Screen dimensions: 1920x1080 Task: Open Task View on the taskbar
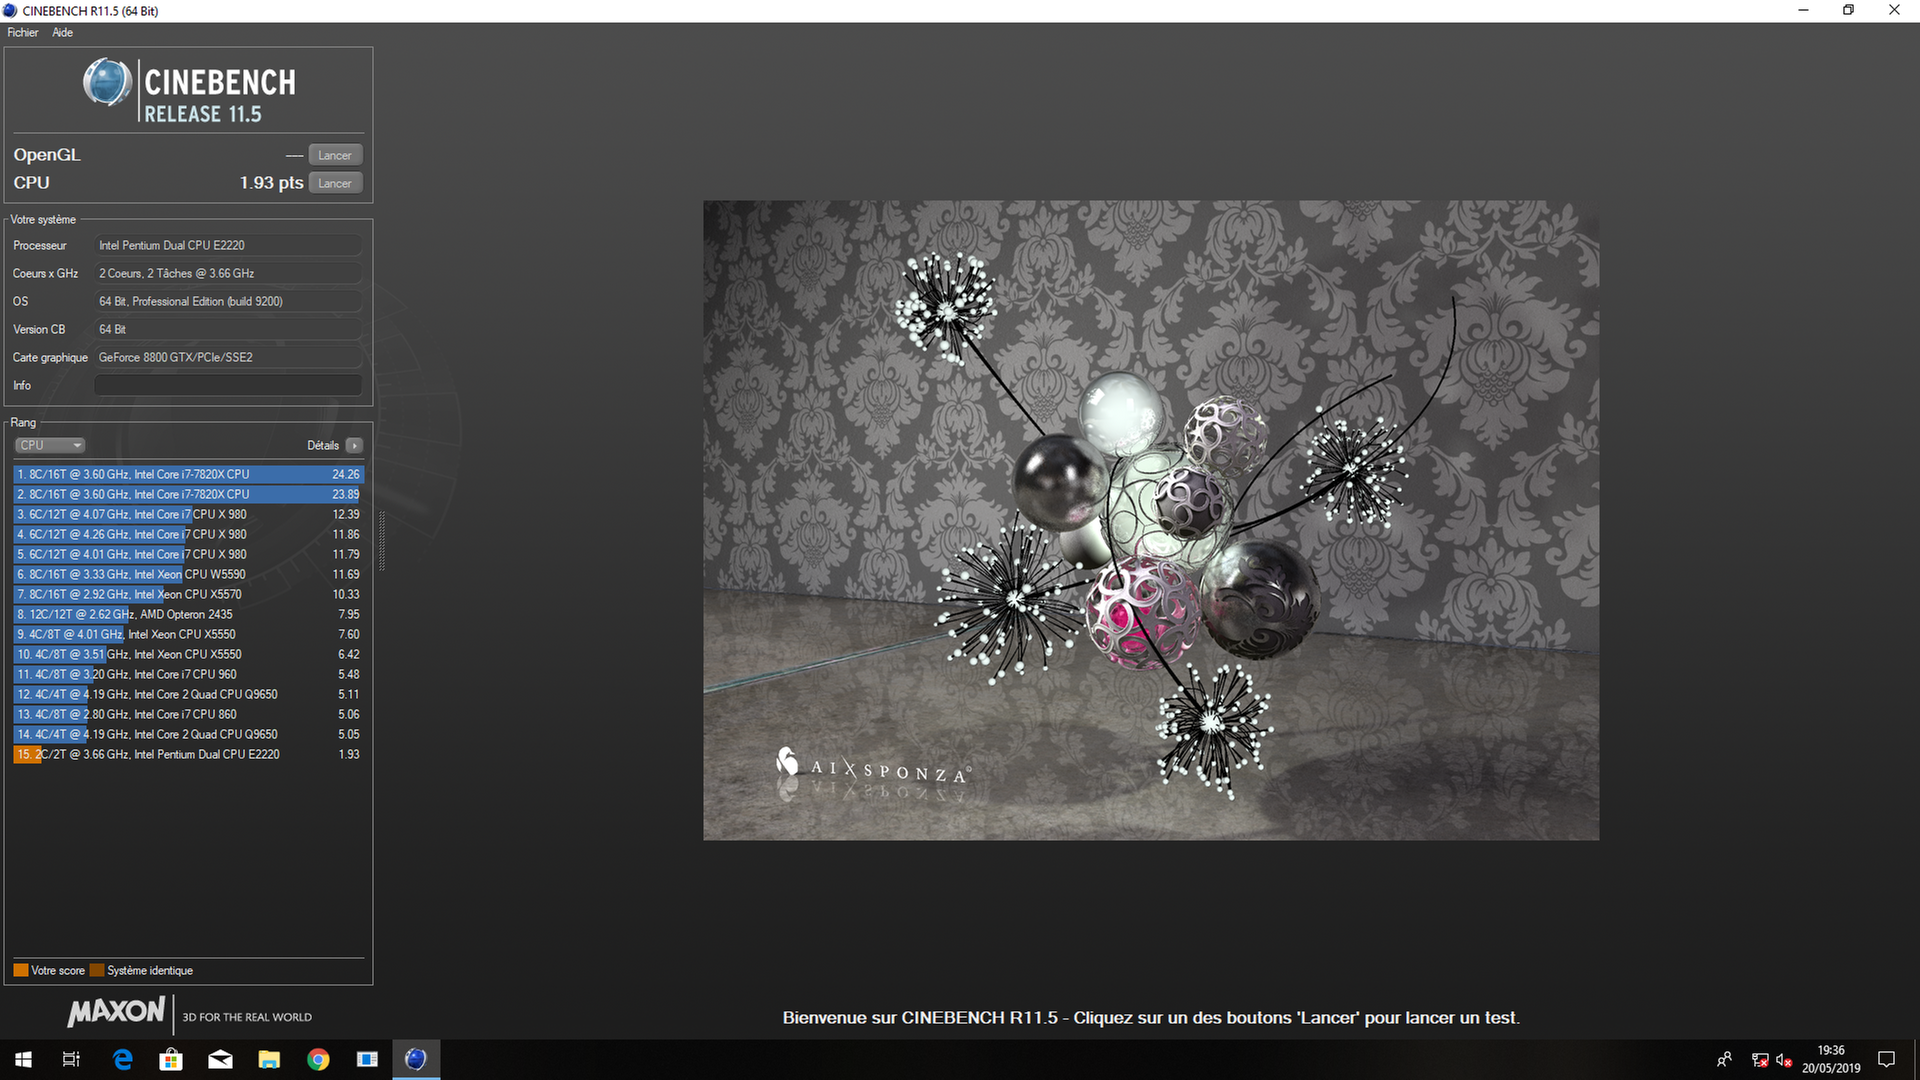(71, 1059)
